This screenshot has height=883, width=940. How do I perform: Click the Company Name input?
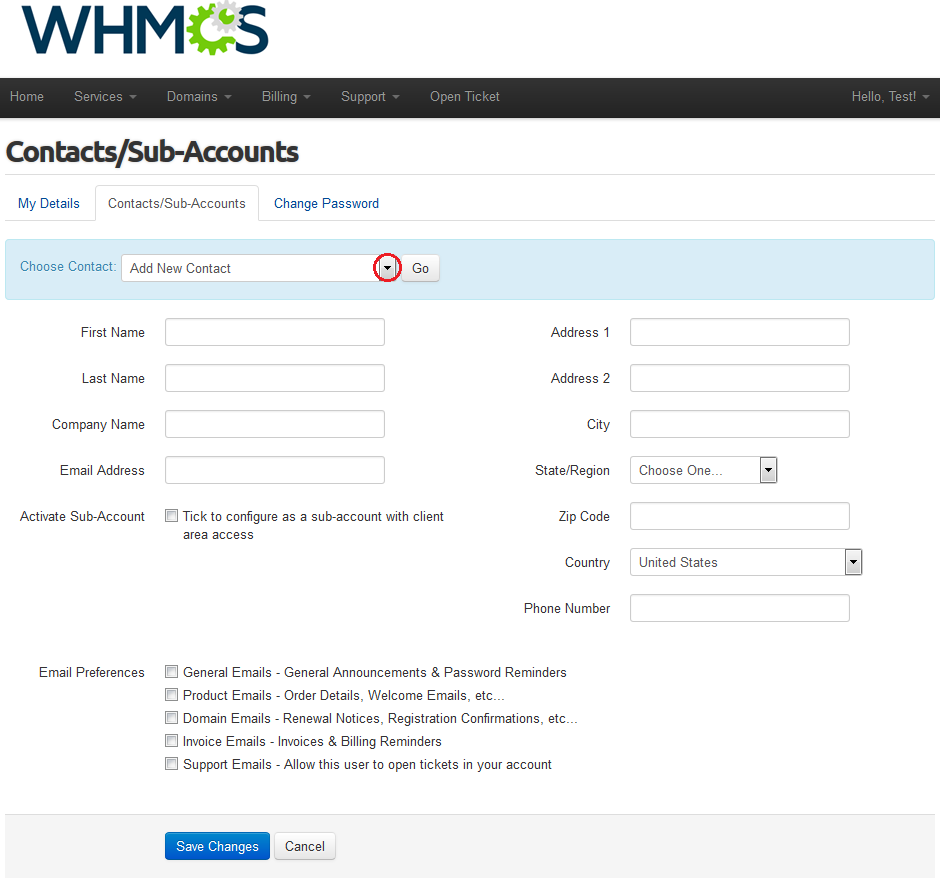coord(275,424)
